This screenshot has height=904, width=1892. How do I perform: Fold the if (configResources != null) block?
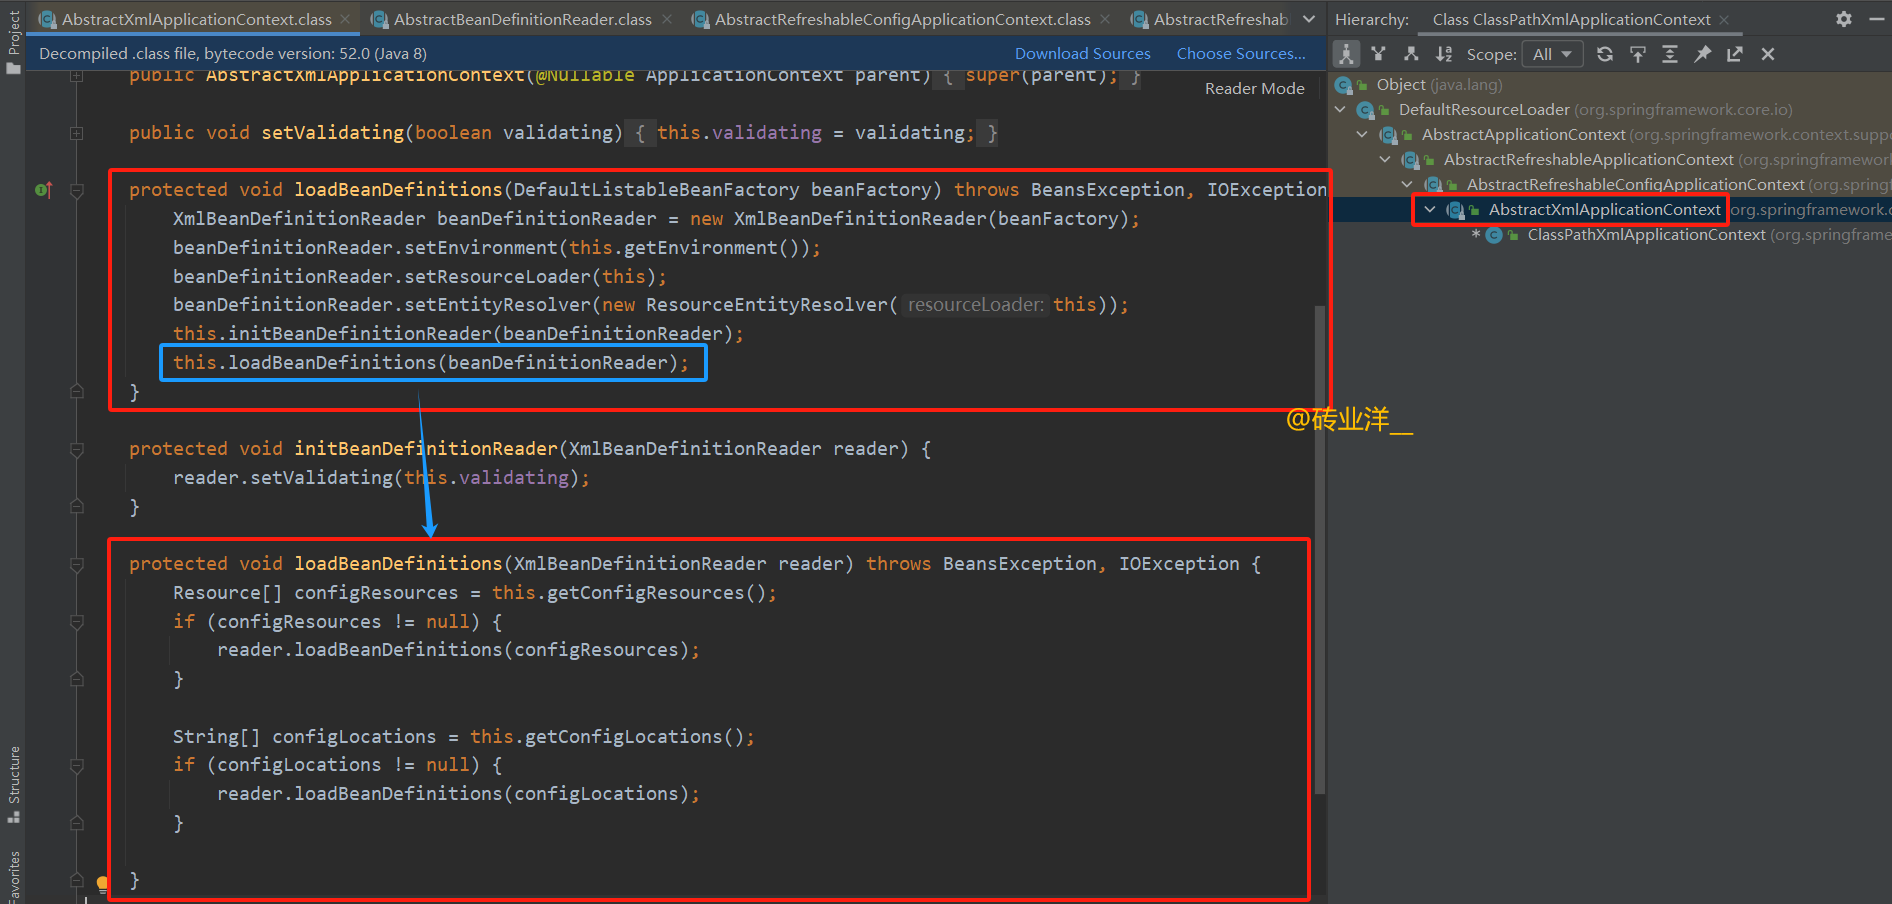[x=77, y=622]
